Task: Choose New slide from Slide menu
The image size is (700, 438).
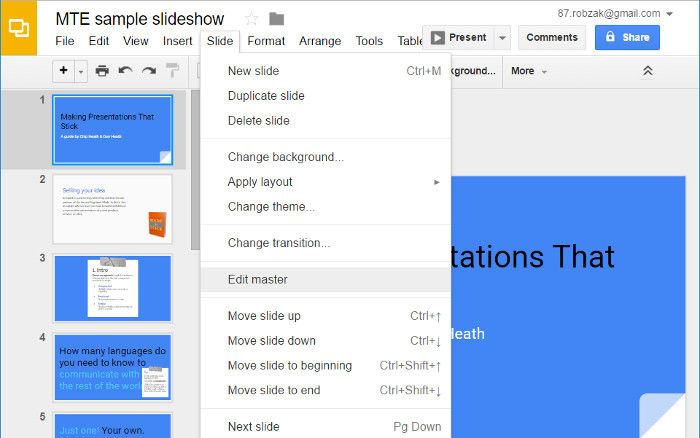Action: (x=326, y=71)
